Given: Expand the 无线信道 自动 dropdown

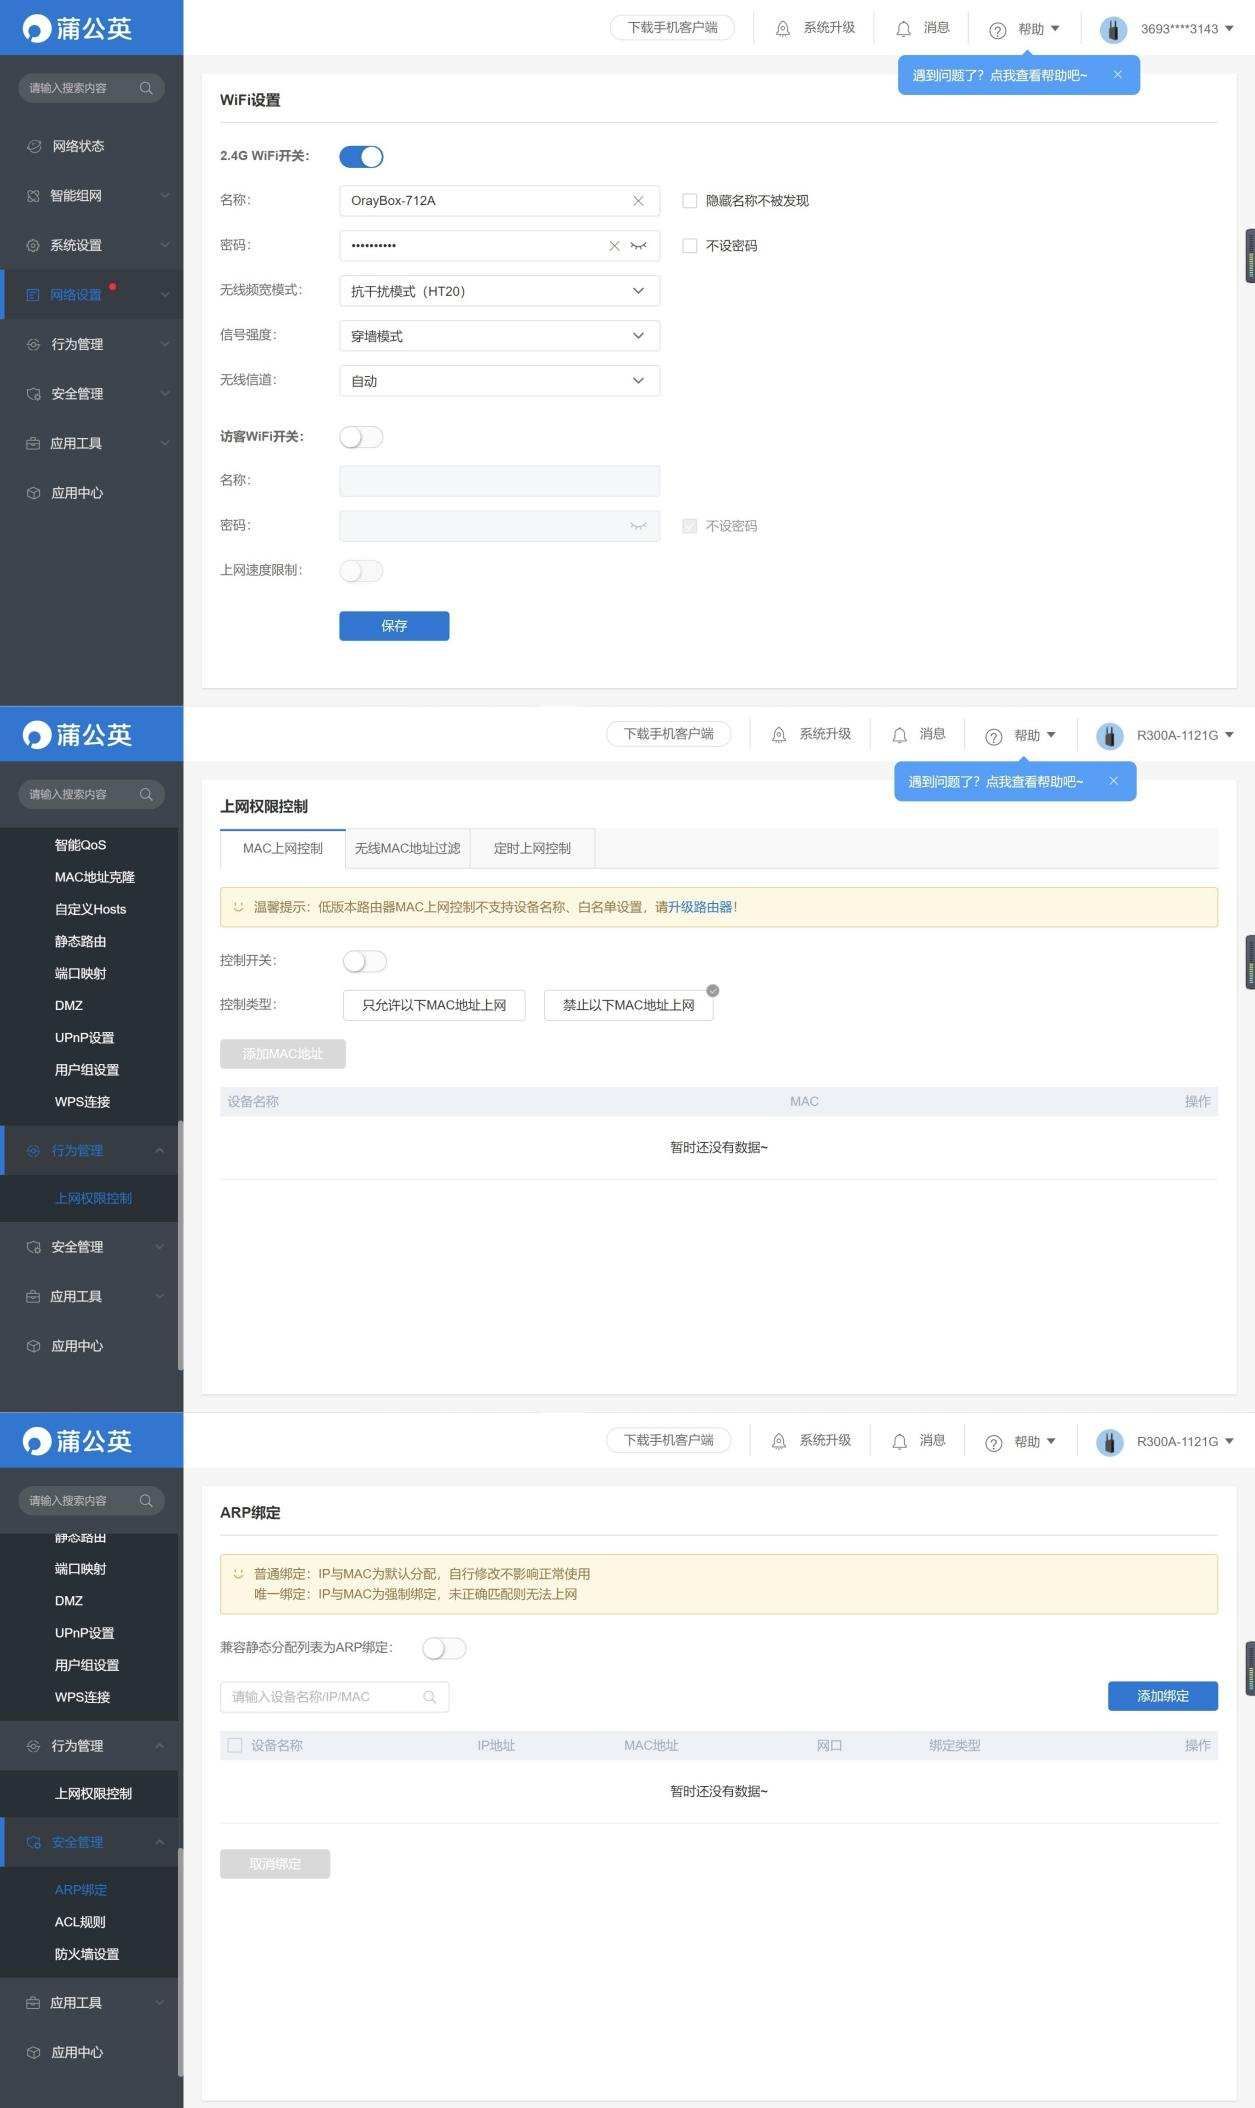Looking at the screenshot, I should 499,381.
